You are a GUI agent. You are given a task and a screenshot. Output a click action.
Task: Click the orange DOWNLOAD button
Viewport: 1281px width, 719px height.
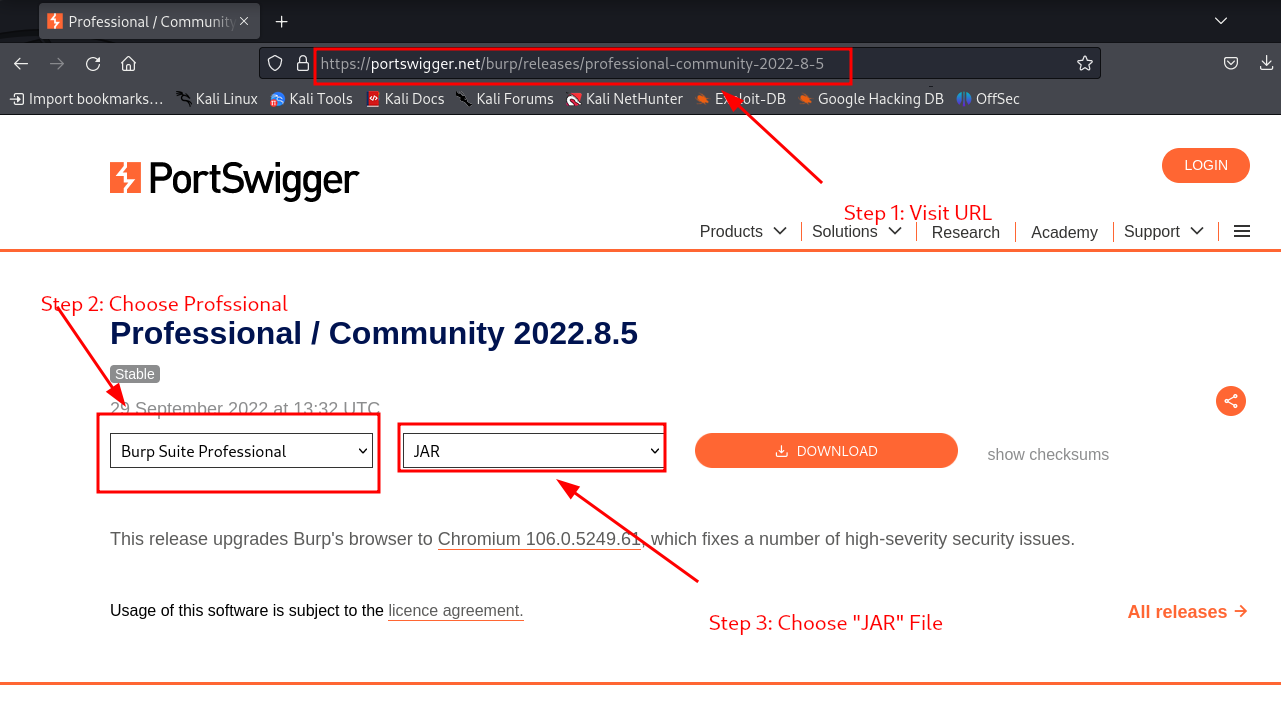[826, 451]
